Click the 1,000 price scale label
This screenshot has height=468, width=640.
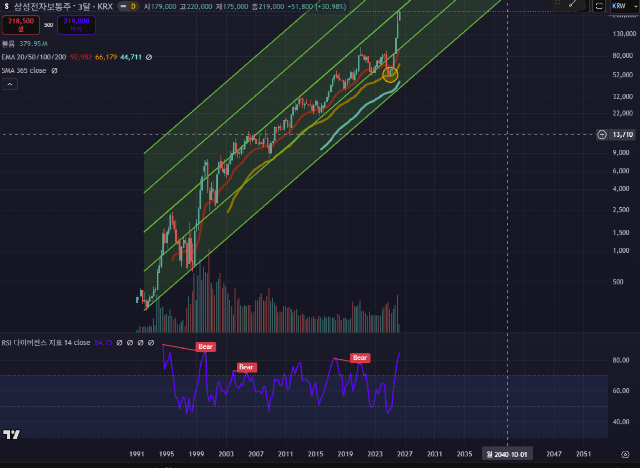[x=621, y=251]
